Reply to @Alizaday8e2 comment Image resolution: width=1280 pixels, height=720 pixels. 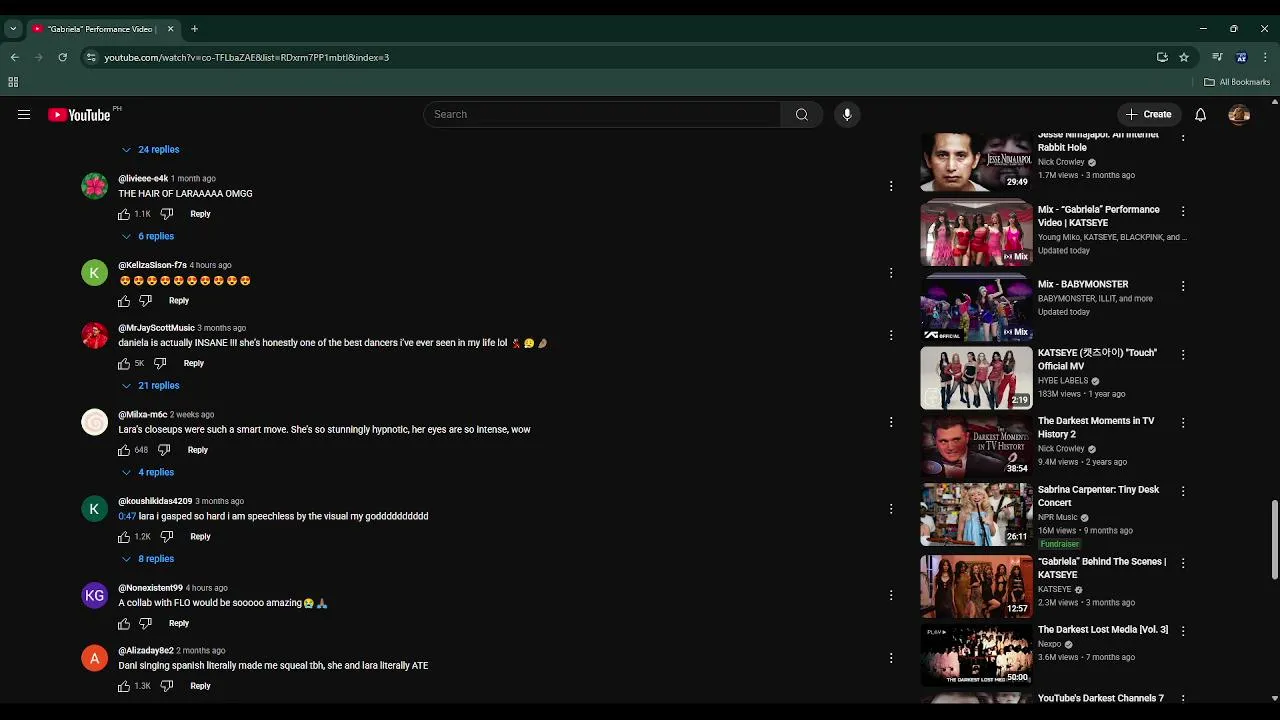[200, 686]
